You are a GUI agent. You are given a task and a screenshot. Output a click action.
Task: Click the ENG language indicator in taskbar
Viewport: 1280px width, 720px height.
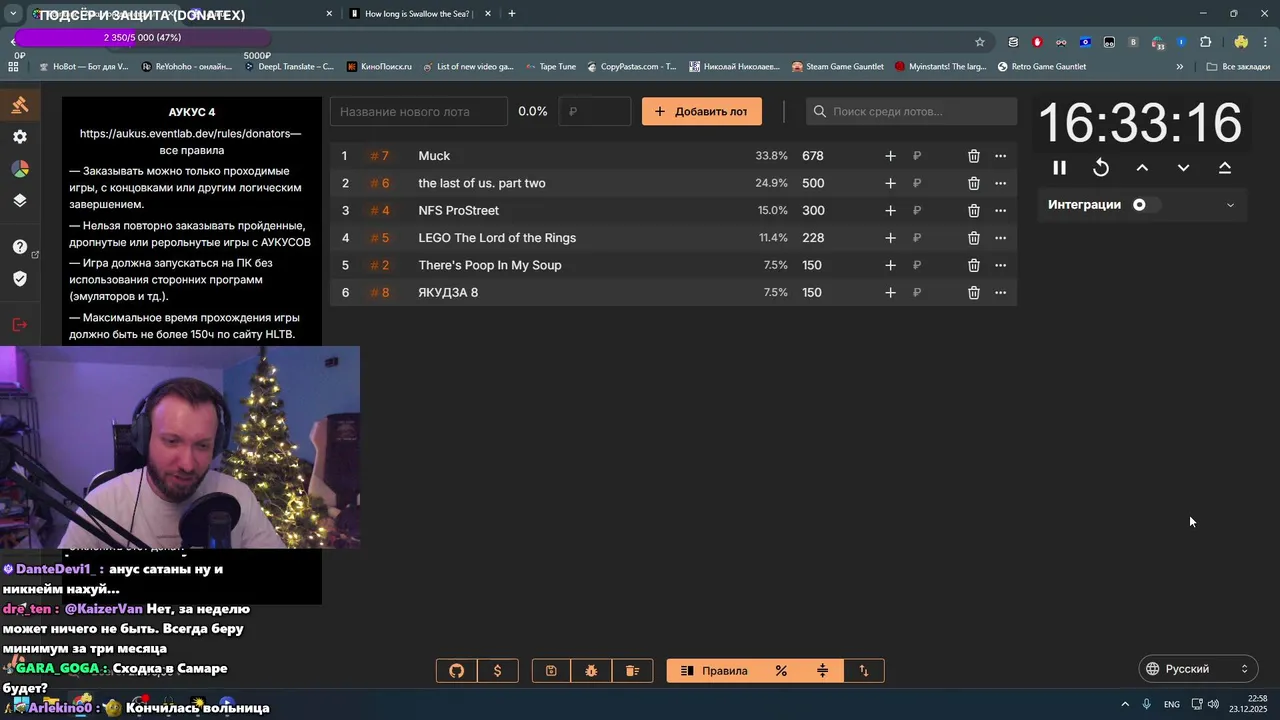(1171, 705)
